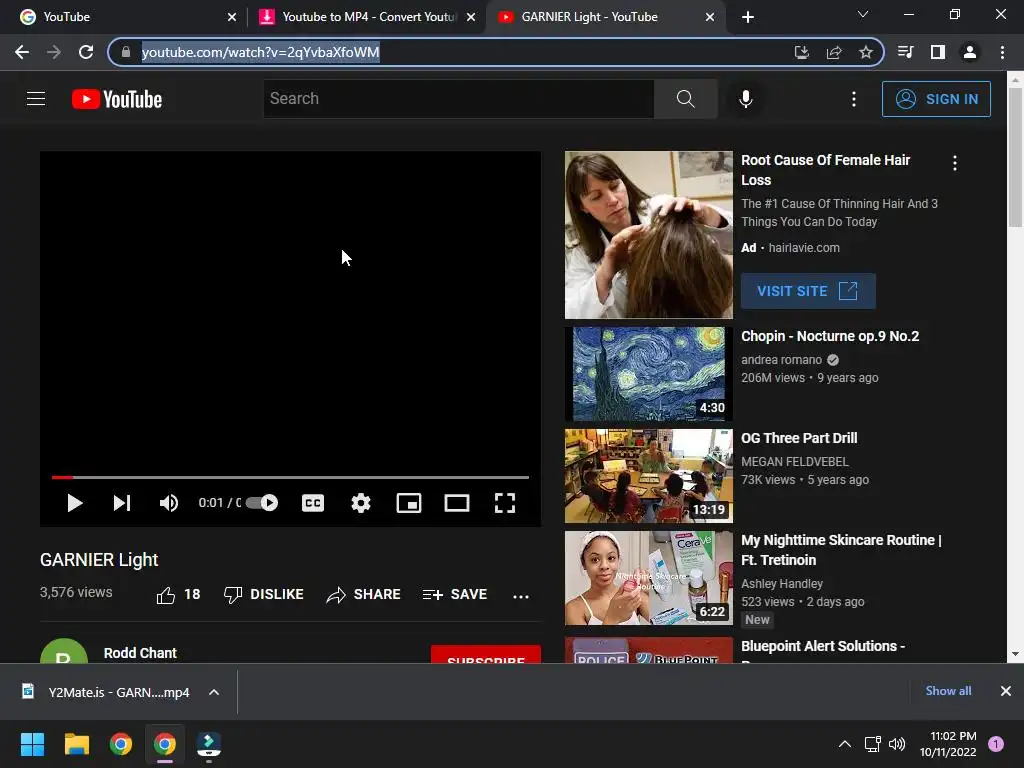This screenshot has height=768, width=1024.
Task: Open Windows Start menu
Action: click(x=32, y=744)
